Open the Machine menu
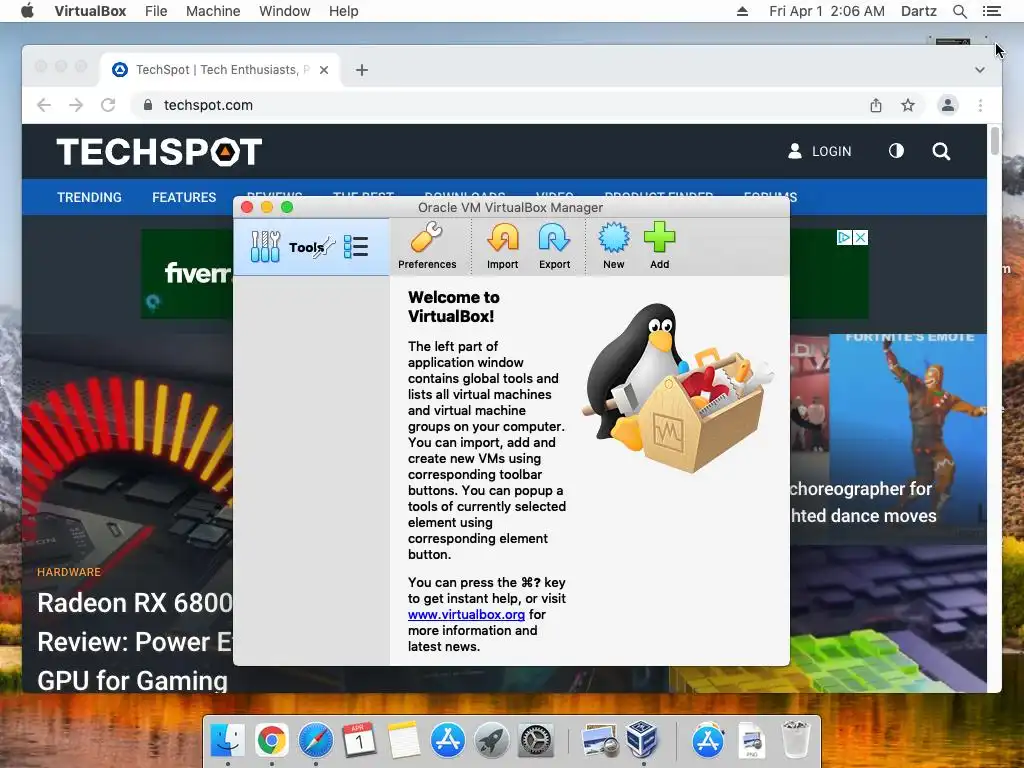The image size is (1024, 768). [x=213, y=11]
